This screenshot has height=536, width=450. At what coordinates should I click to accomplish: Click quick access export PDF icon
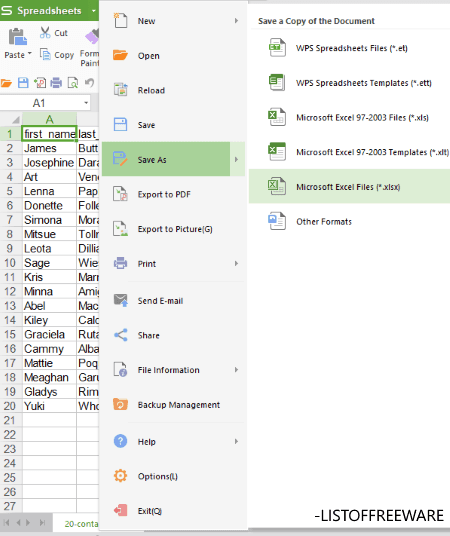click(40, 83)
